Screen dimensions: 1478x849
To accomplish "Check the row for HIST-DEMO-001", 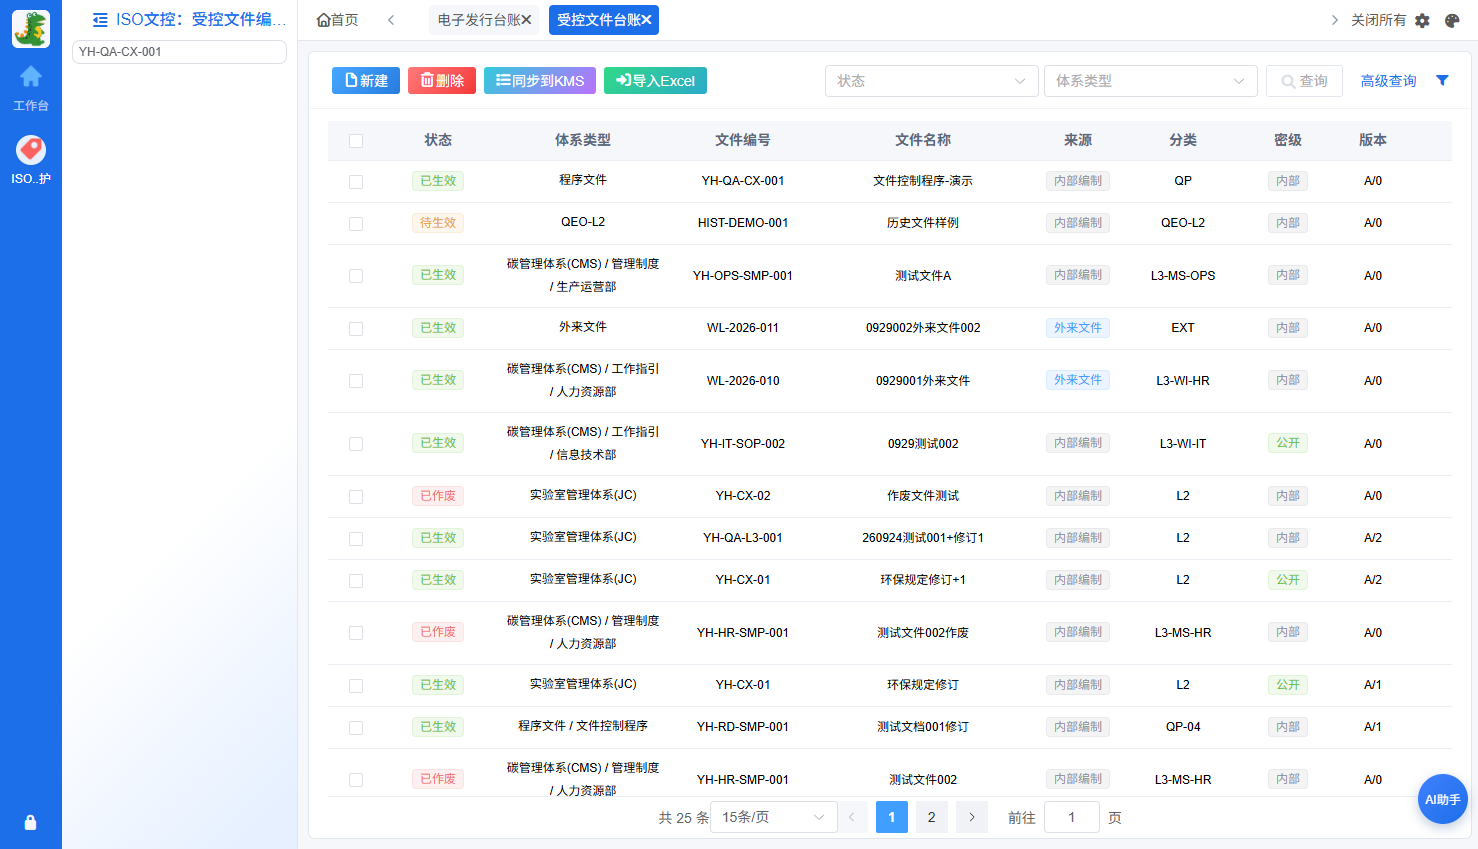I will tap(356, 224).
